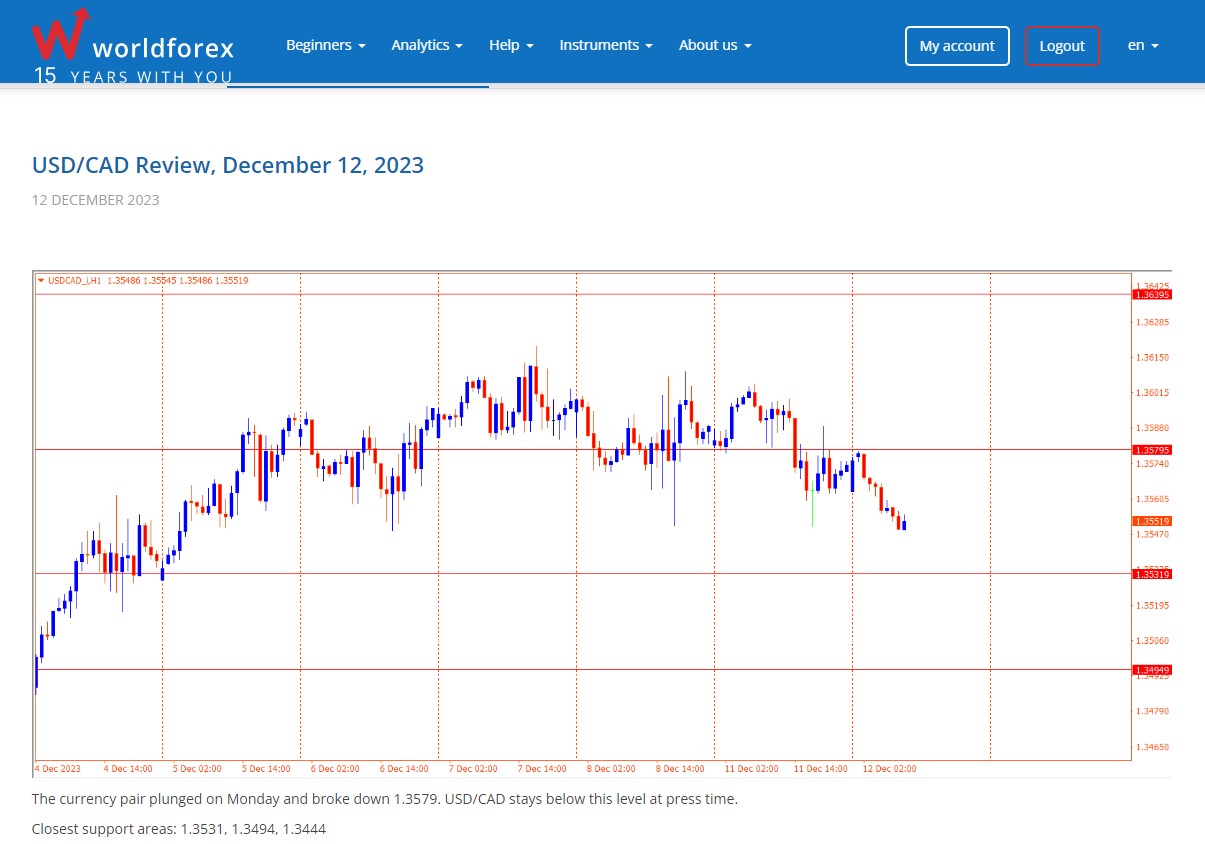Click the My account button
Image resolution: width=1205 pixels, height=844 pixels.
click(956, 45)
